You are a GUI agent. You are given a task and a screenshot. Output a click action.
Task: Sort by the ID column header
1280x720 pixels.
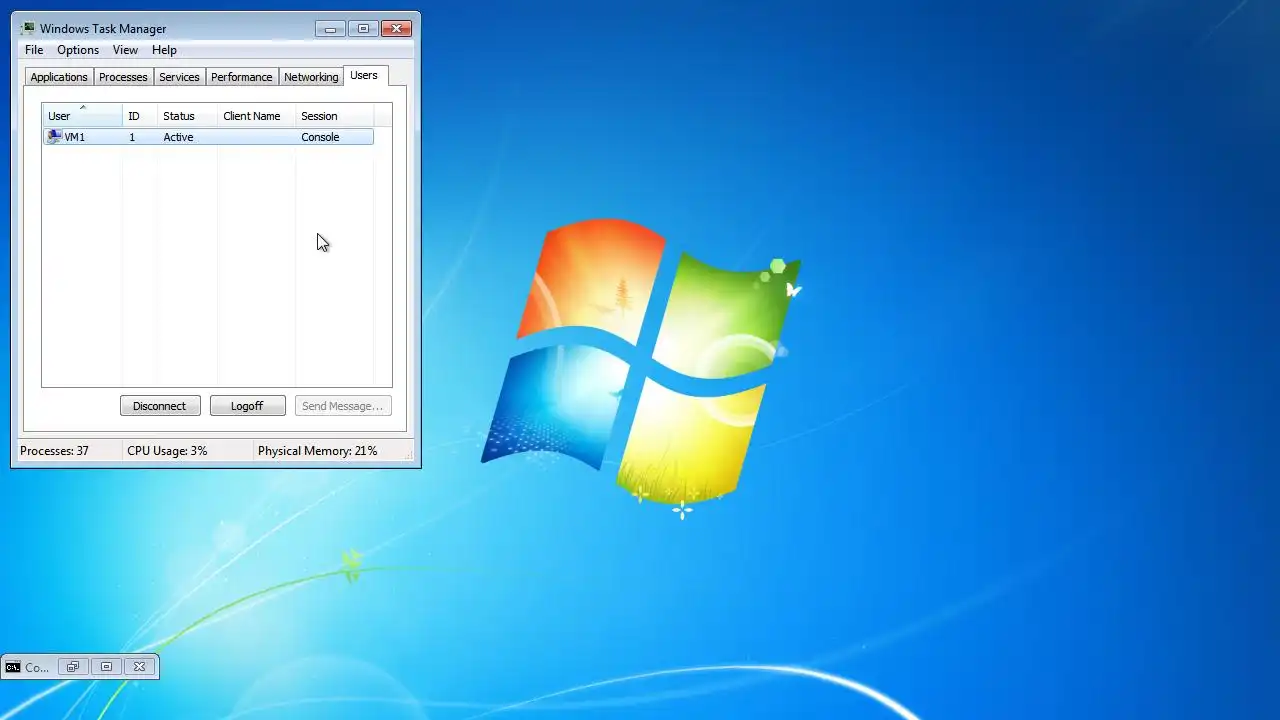coord(140,116)
